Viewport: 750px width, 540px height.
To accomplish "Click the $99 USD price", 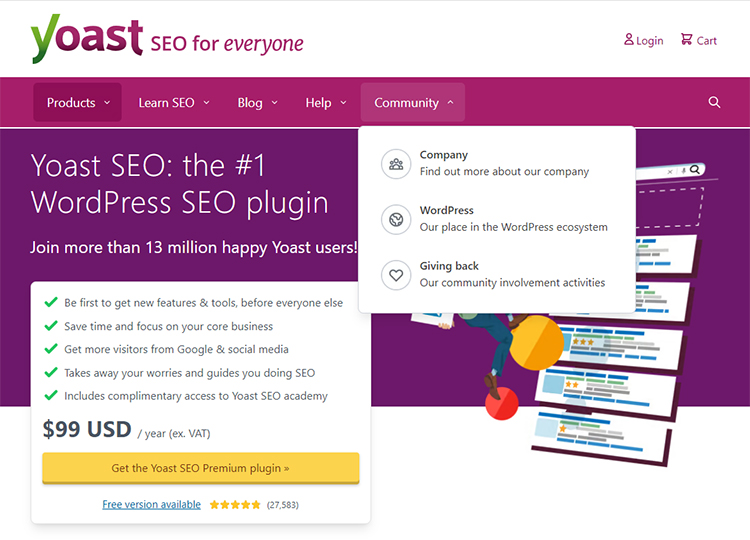I will pyautogui.click(x=87, y=429).
